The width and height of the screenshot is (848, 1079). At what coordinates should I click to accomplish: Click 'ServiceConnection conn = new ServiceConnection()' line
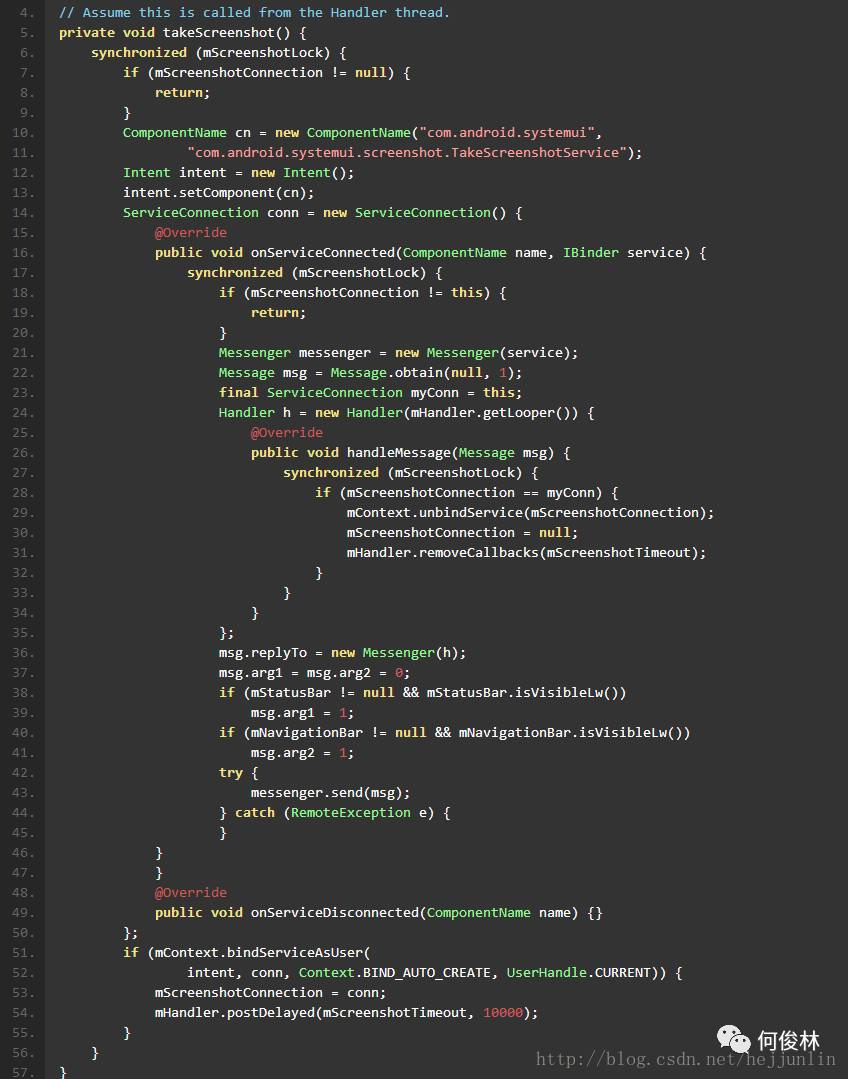322,212
